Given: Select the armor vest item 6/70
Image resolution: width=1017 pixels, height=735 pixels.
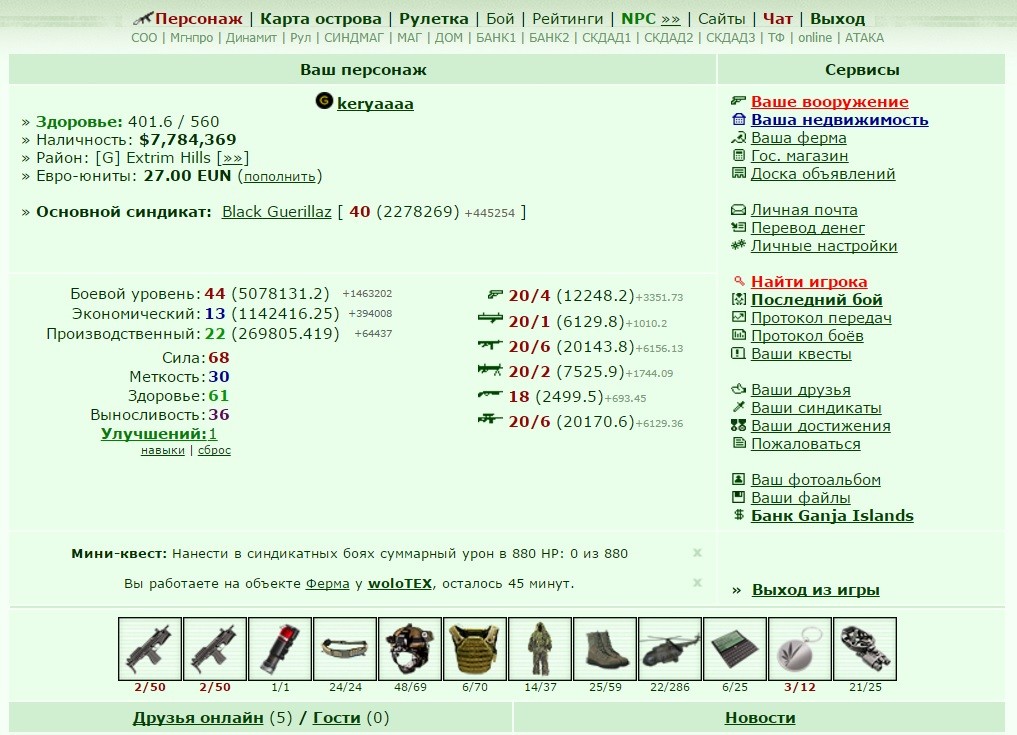Looking at the screenshot, I should click(475, 649).
